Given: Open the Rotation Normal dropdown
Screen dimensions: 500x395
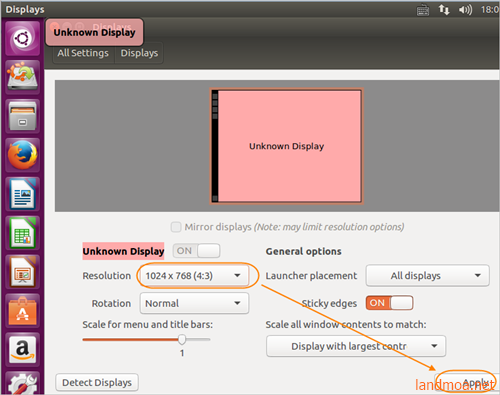Looking at the screenshot, I should [x=194, y=303].
